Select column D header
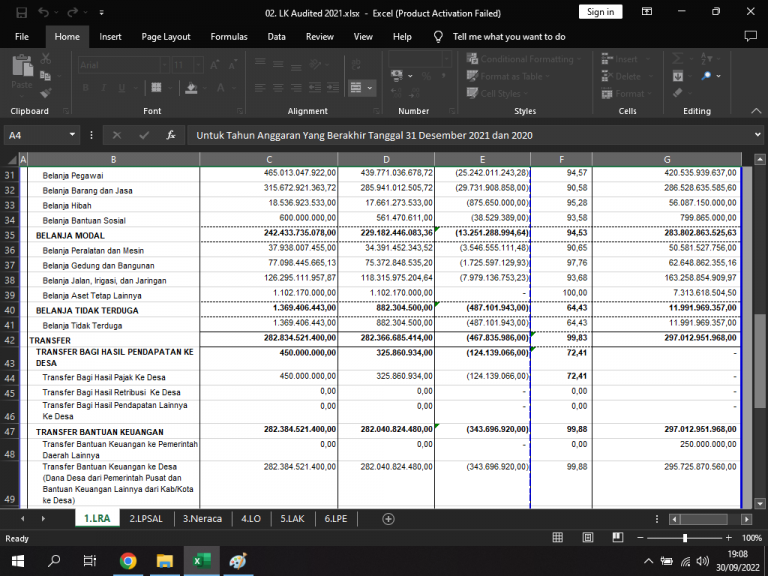 click(x=386, y=159)
